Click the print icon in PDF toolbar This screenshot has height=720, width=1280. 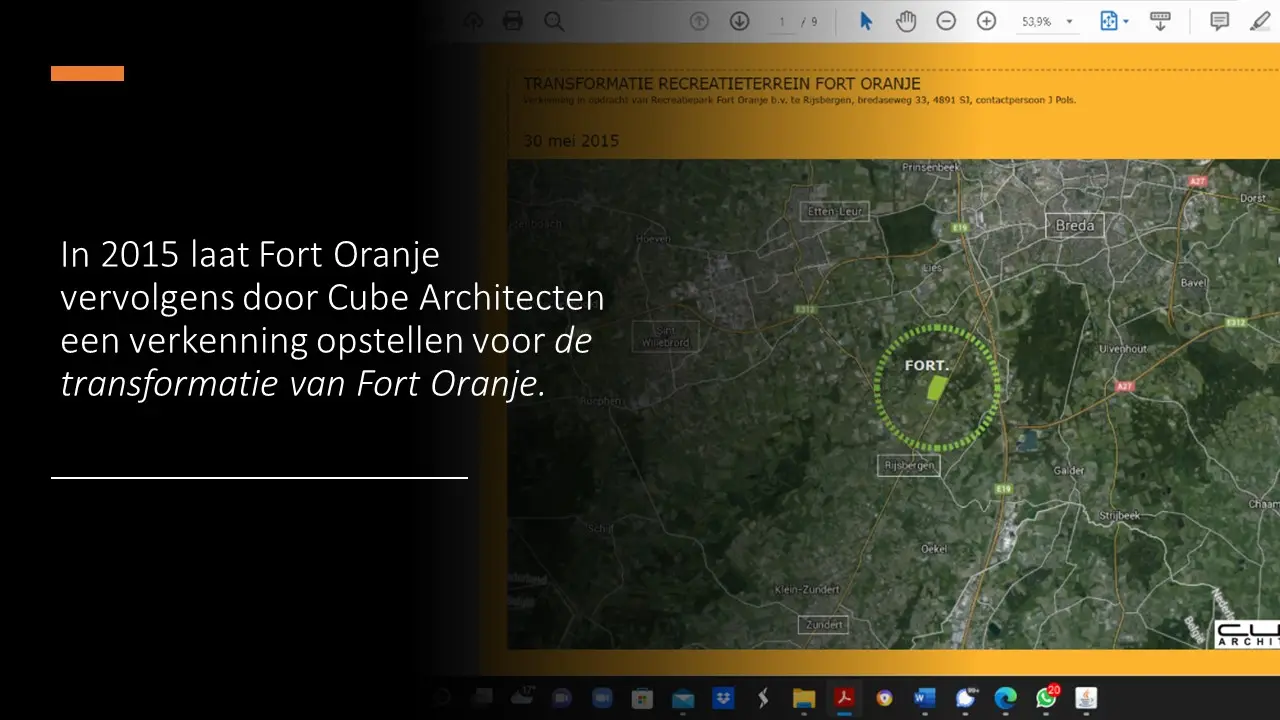pyautogui.click(x=513, y=21)
